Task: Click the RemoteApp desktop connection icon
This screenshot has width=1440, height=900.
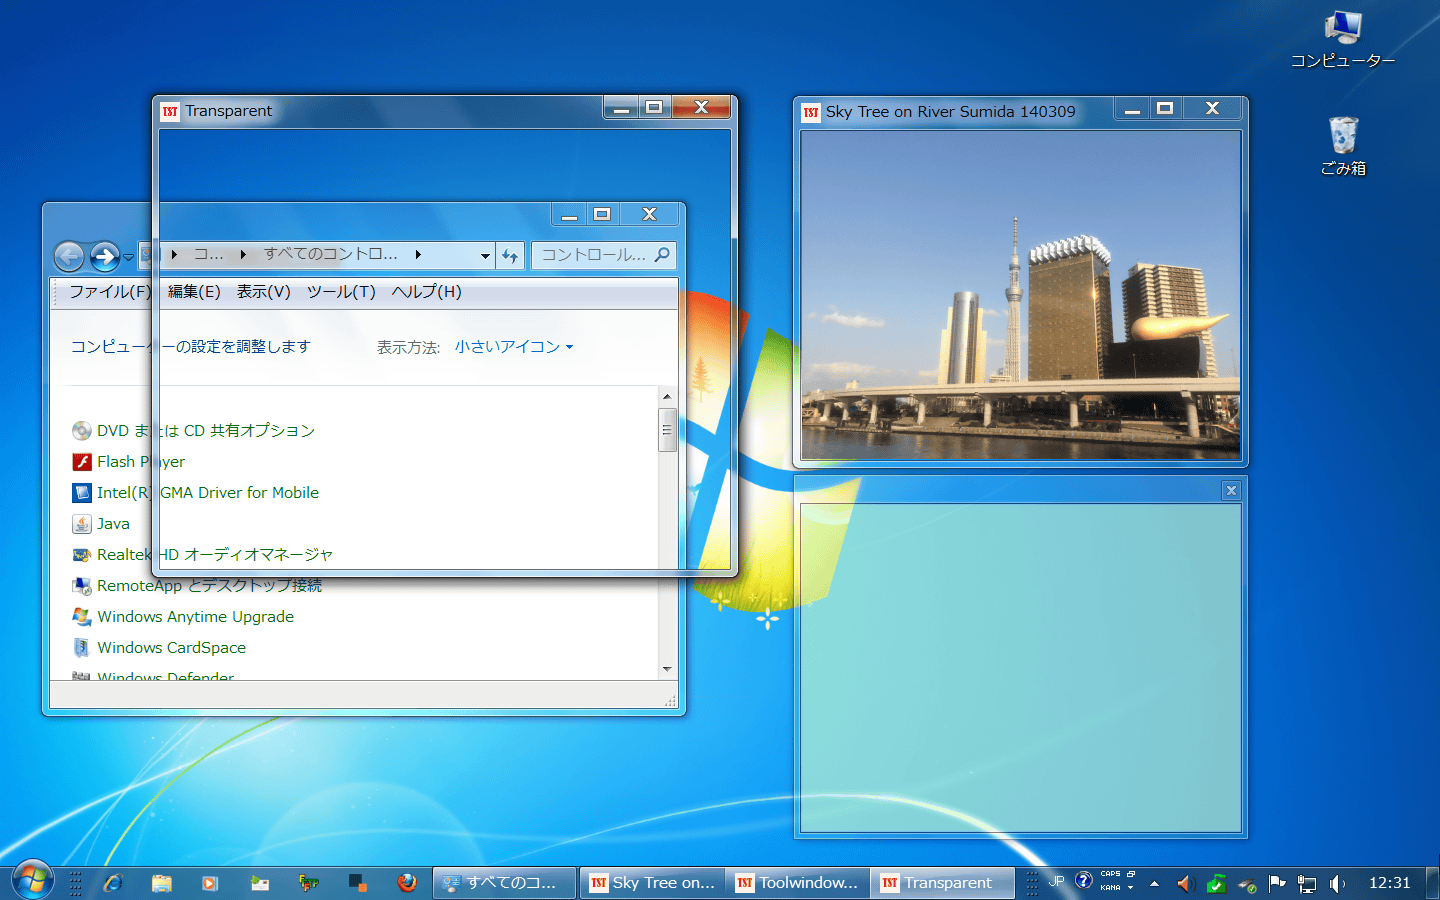Action: click(x=82, y=586)
